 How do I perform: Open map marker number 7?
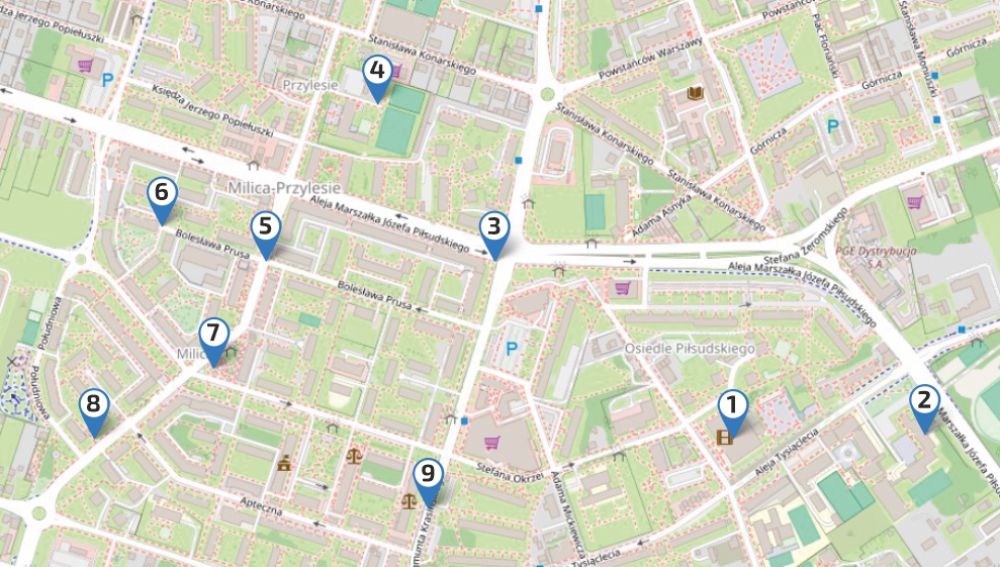click(213, 336)
